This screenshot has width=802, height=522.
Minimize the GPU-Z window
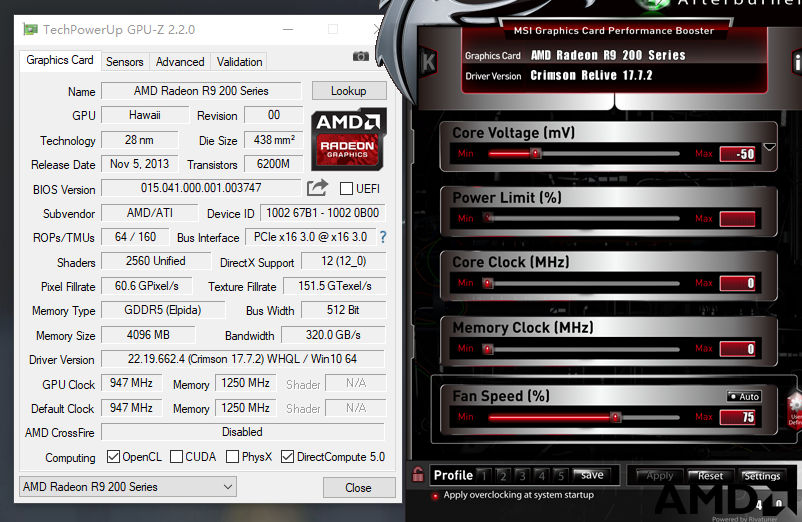(x=288, y=29)
